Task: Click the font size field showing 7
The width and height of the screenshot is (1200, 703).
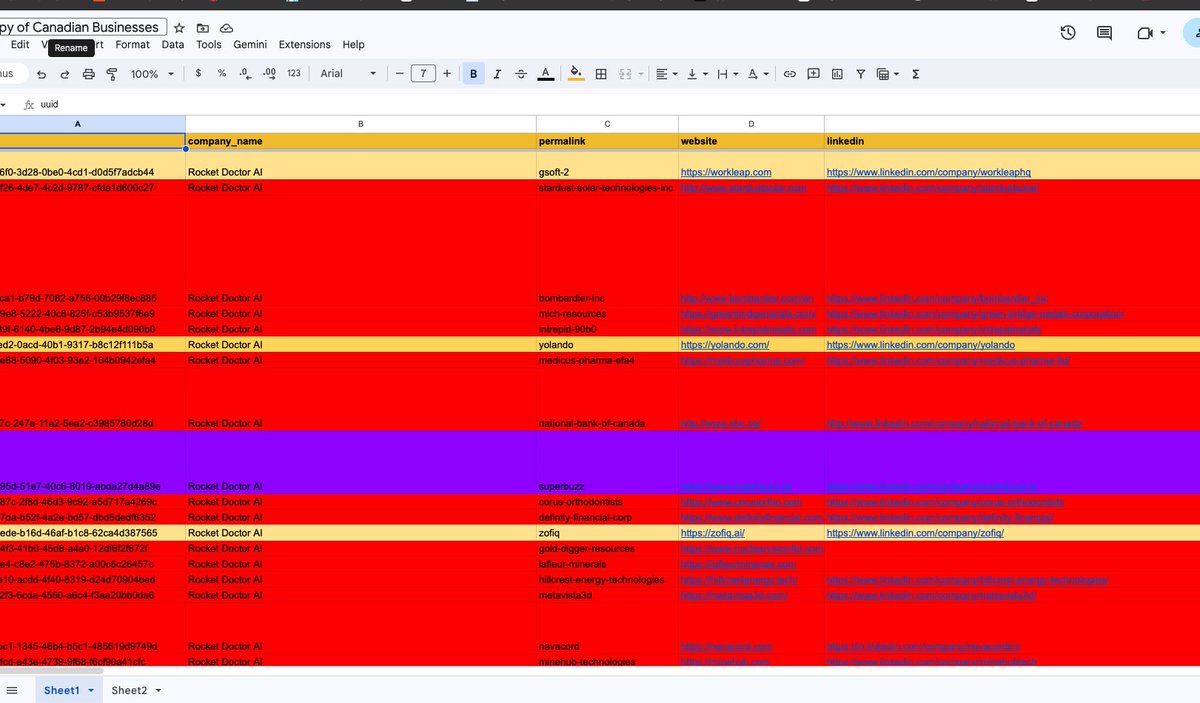Action: 423,74
